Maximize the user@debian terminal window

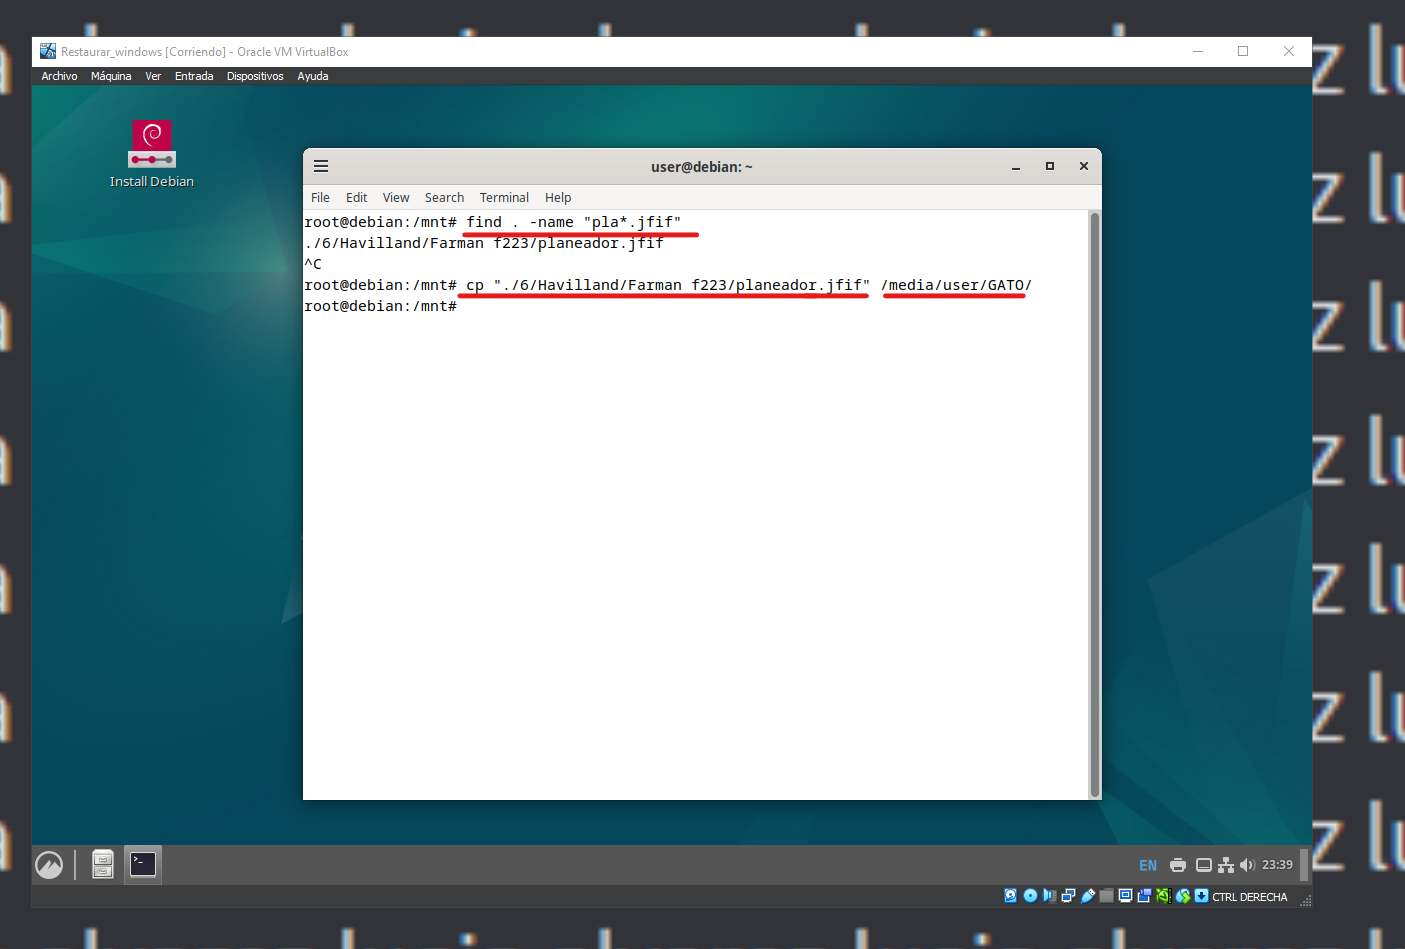pyautogui.click(x=1050, y=167)
